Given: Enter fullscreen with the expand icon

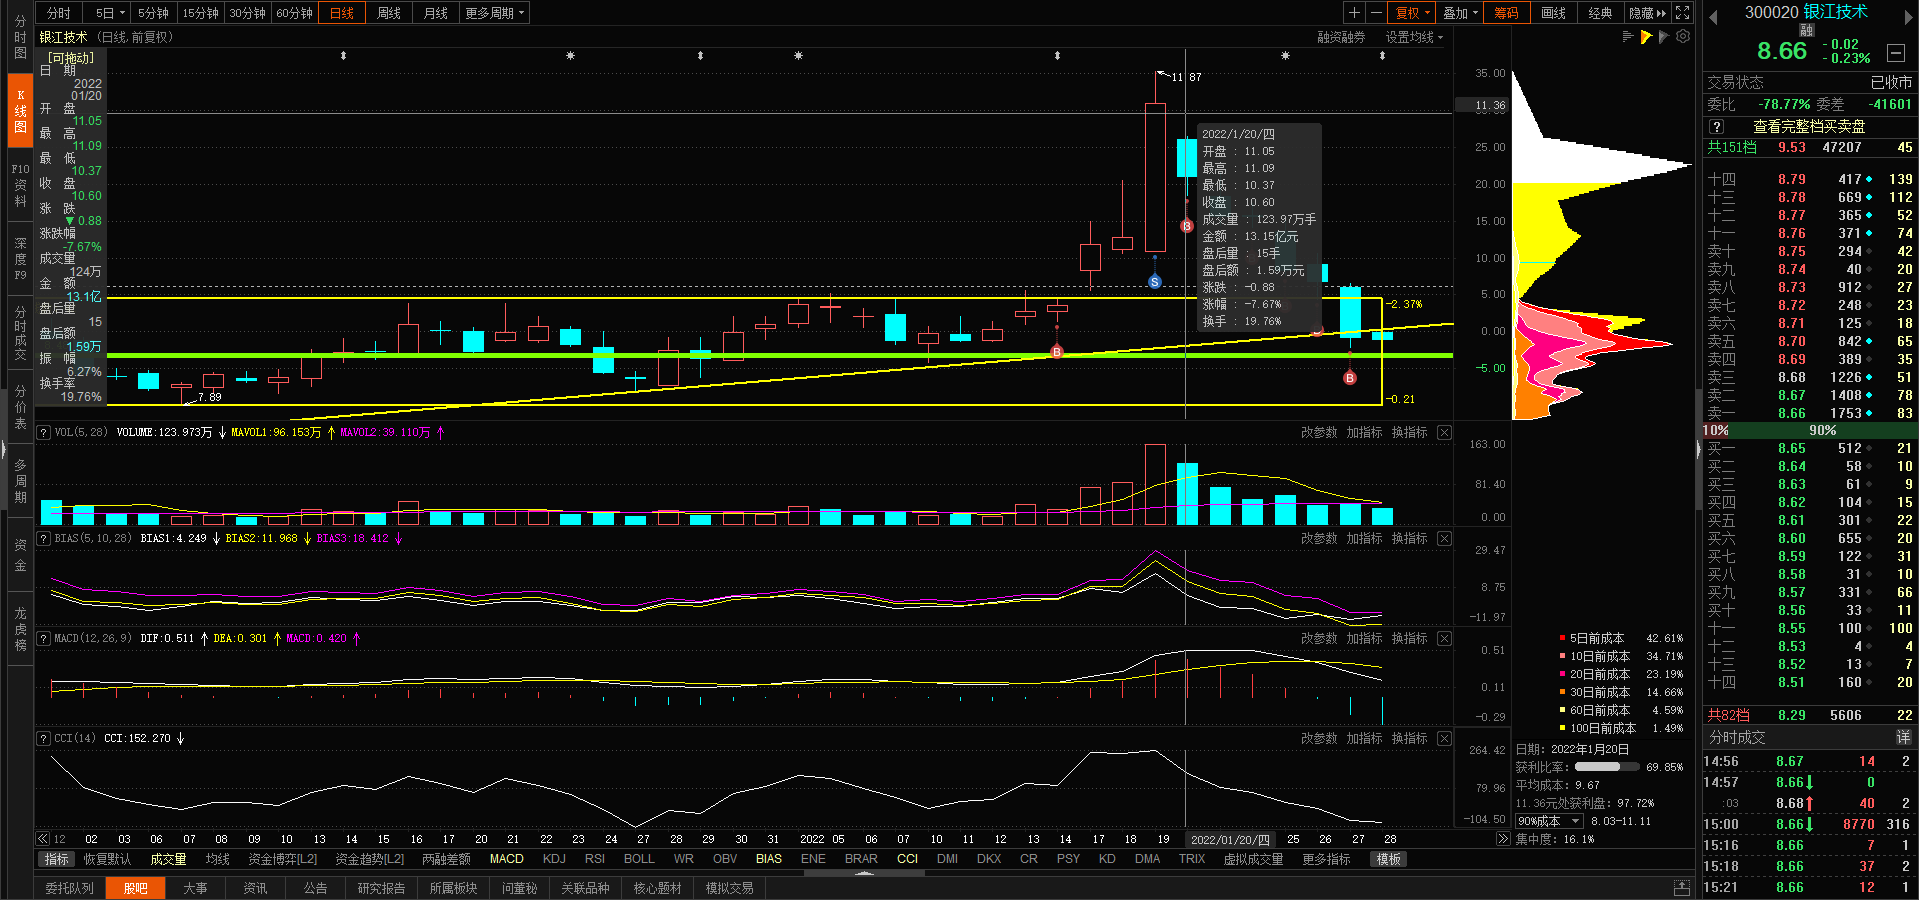Looking at the screenshot, I should [x=1683, y=13].
